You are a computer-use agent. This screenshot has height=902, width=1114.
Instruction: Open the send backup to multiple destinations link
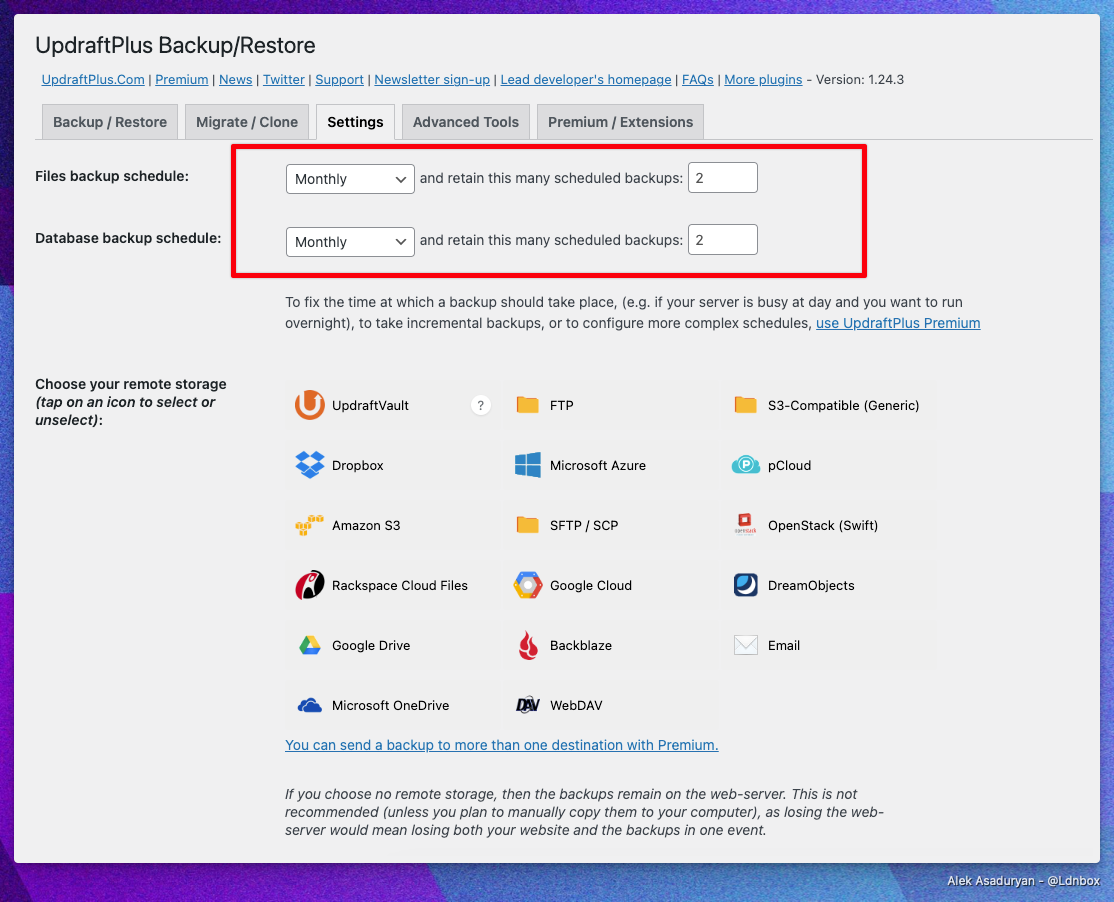[502, 745]
